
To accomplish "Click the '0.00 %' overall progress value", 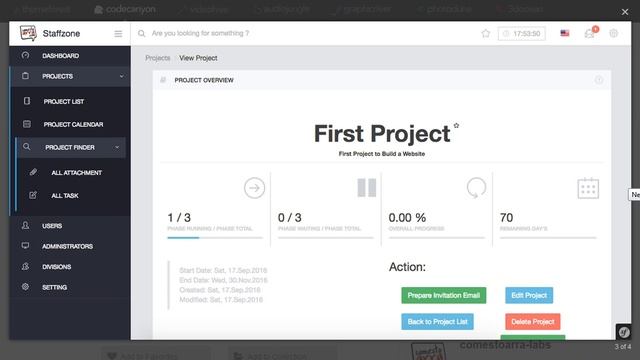I will pos(407,218).
